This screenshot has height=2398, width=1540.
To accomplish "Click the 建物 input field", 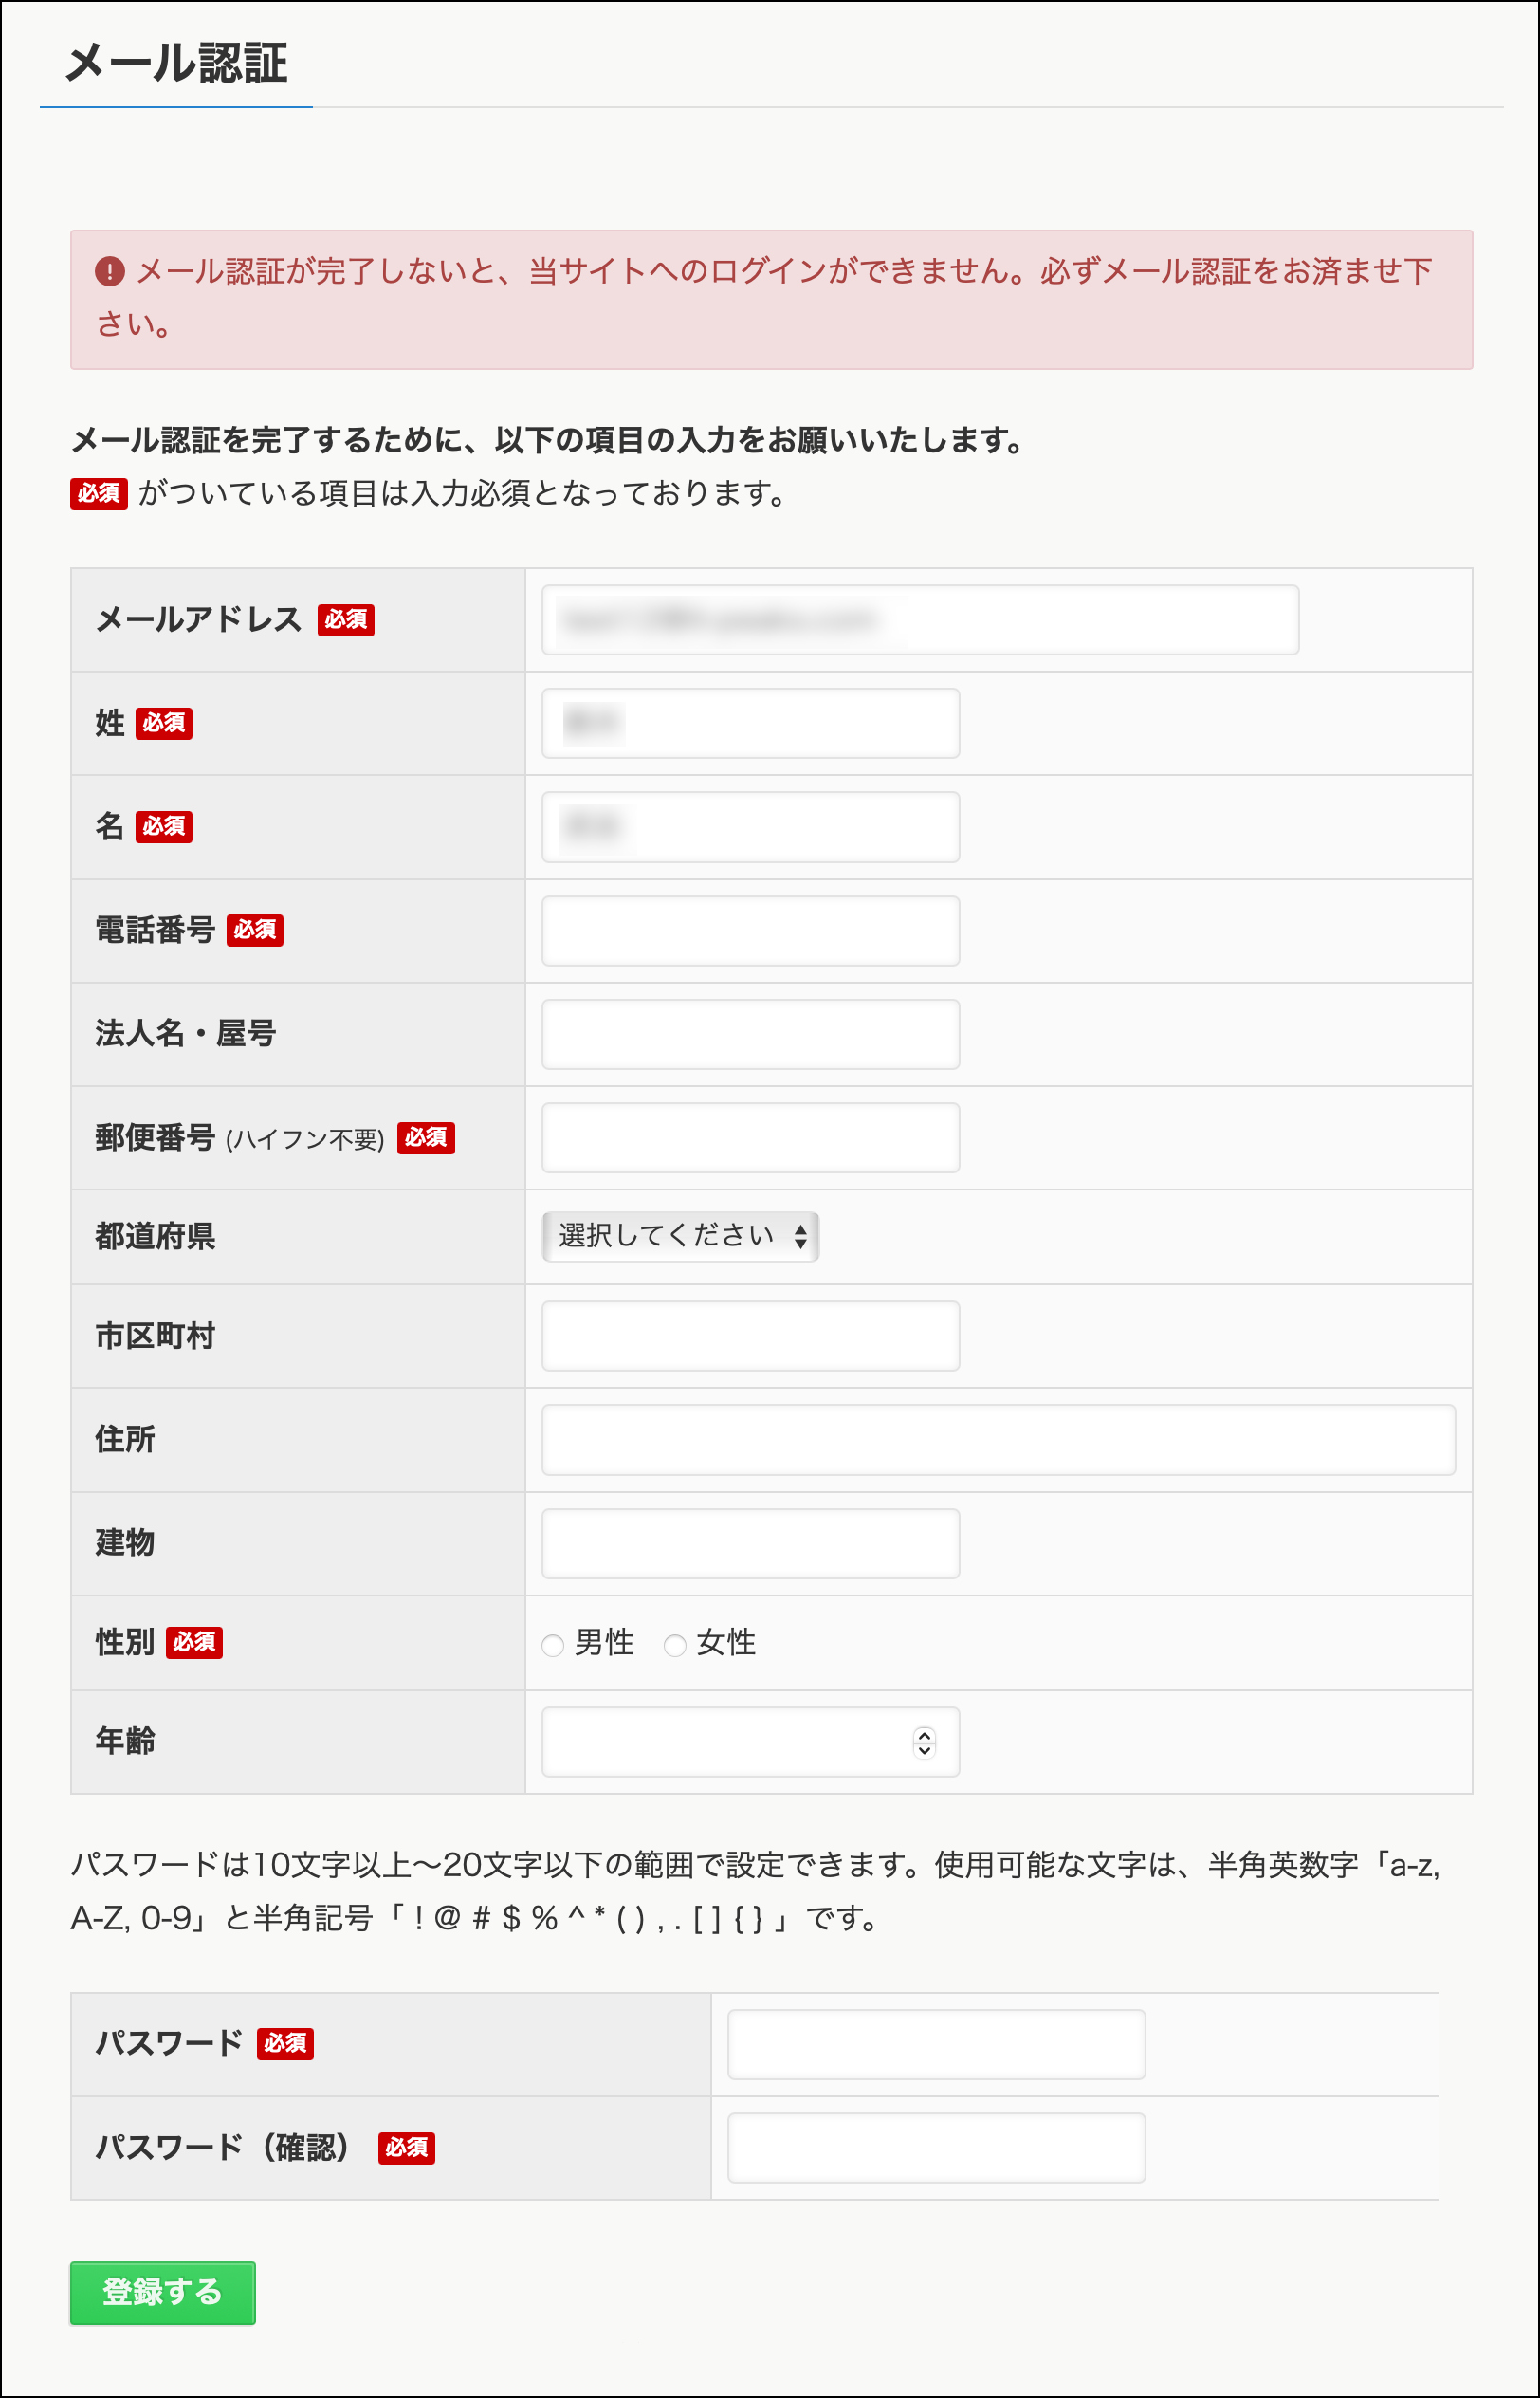I will click(750, 1544).
